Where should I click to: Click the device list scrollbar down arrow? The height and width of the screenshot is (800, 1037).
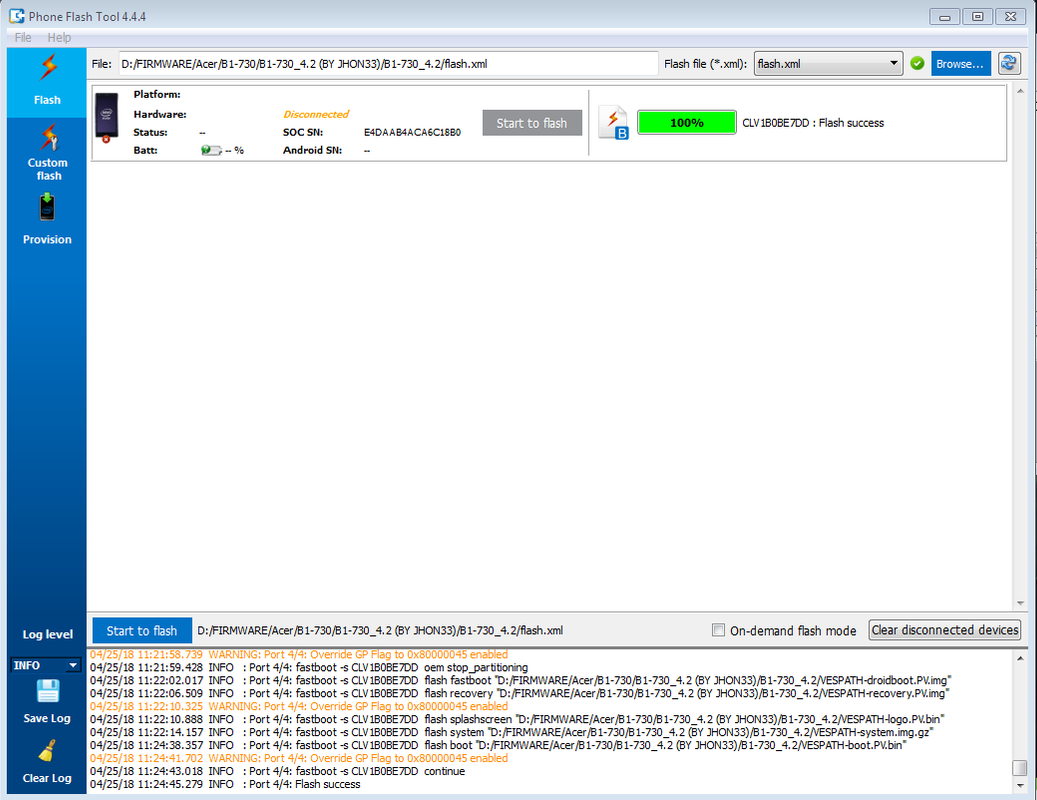click(x=1020, y=603)
